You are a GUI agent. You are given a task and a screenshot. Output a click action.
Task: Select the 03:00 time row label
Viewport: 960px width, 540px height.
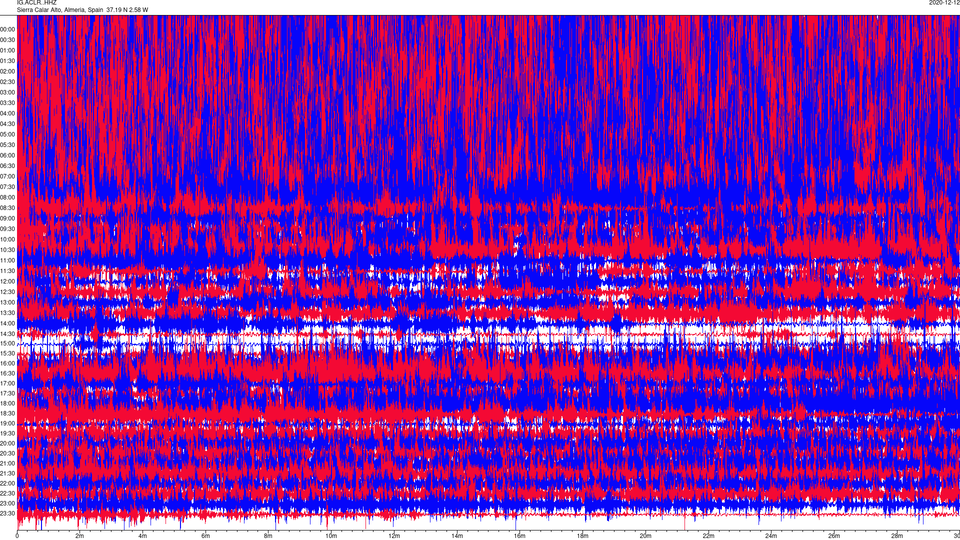pyautogui.click(x=8, y=92)
